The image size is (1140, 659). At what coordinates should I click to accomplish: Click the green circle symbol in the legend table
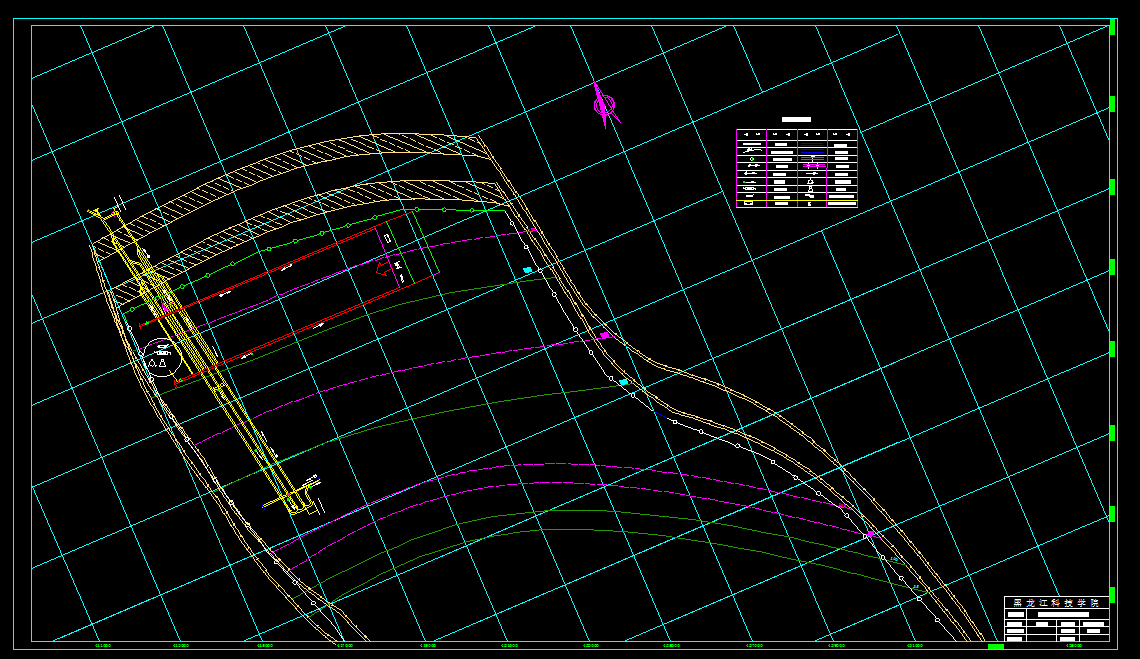[752, 159]
